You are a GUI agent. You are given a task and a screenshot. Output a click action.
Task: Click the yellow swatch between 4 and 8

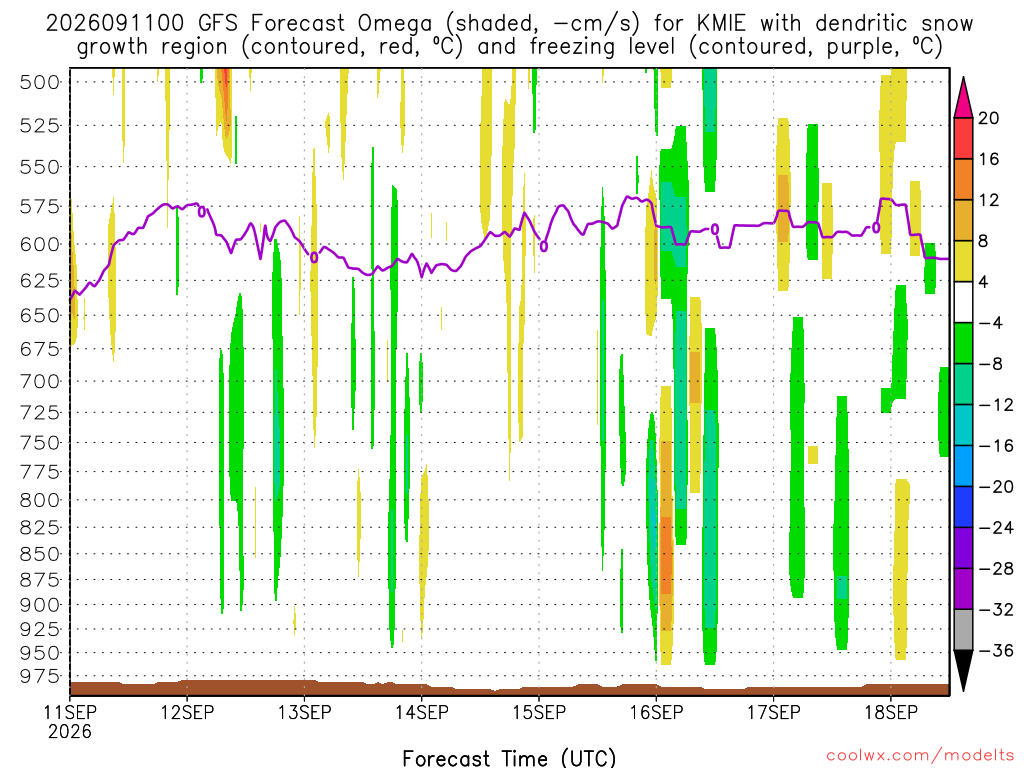pyautogui.click(x=963, y=261)
